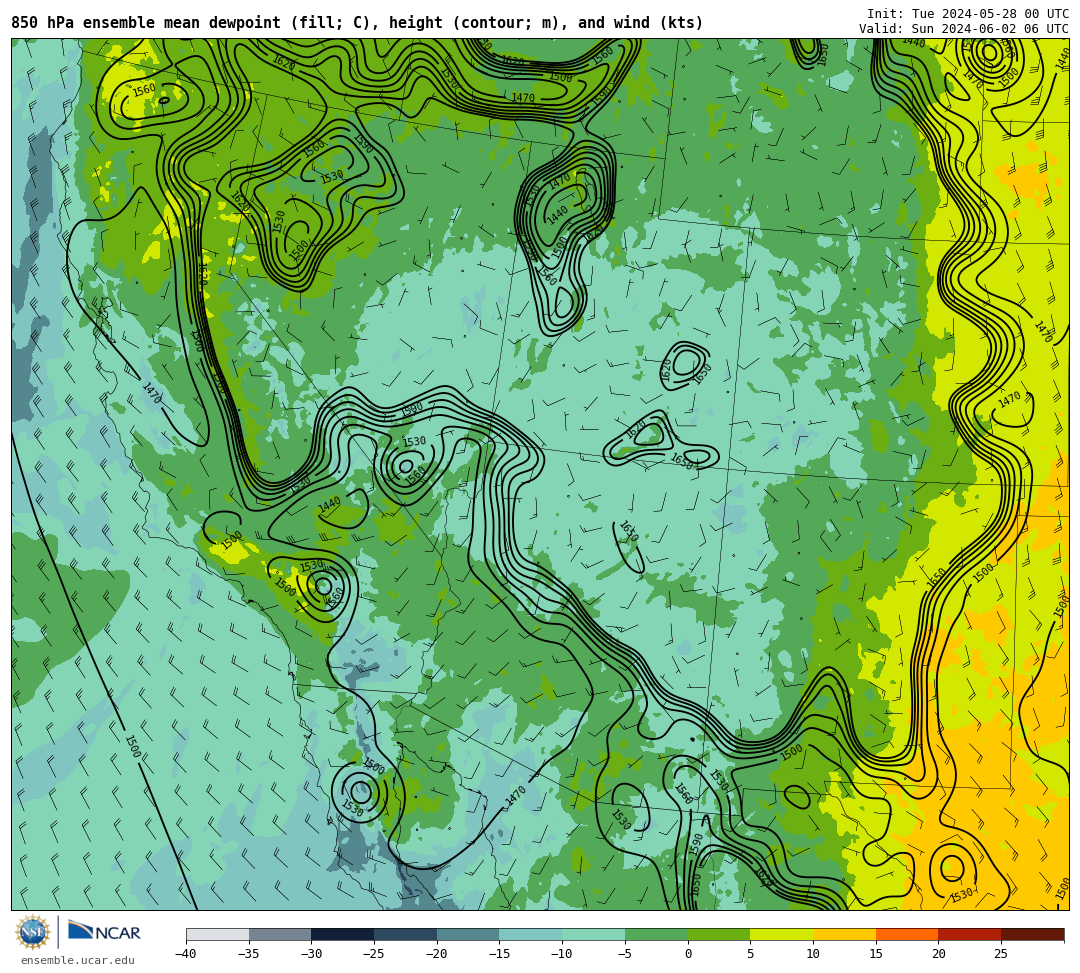The height and width of the screenshot is (973, 1080).
Task: Click the NCAR logo
Action: (104, 932)
